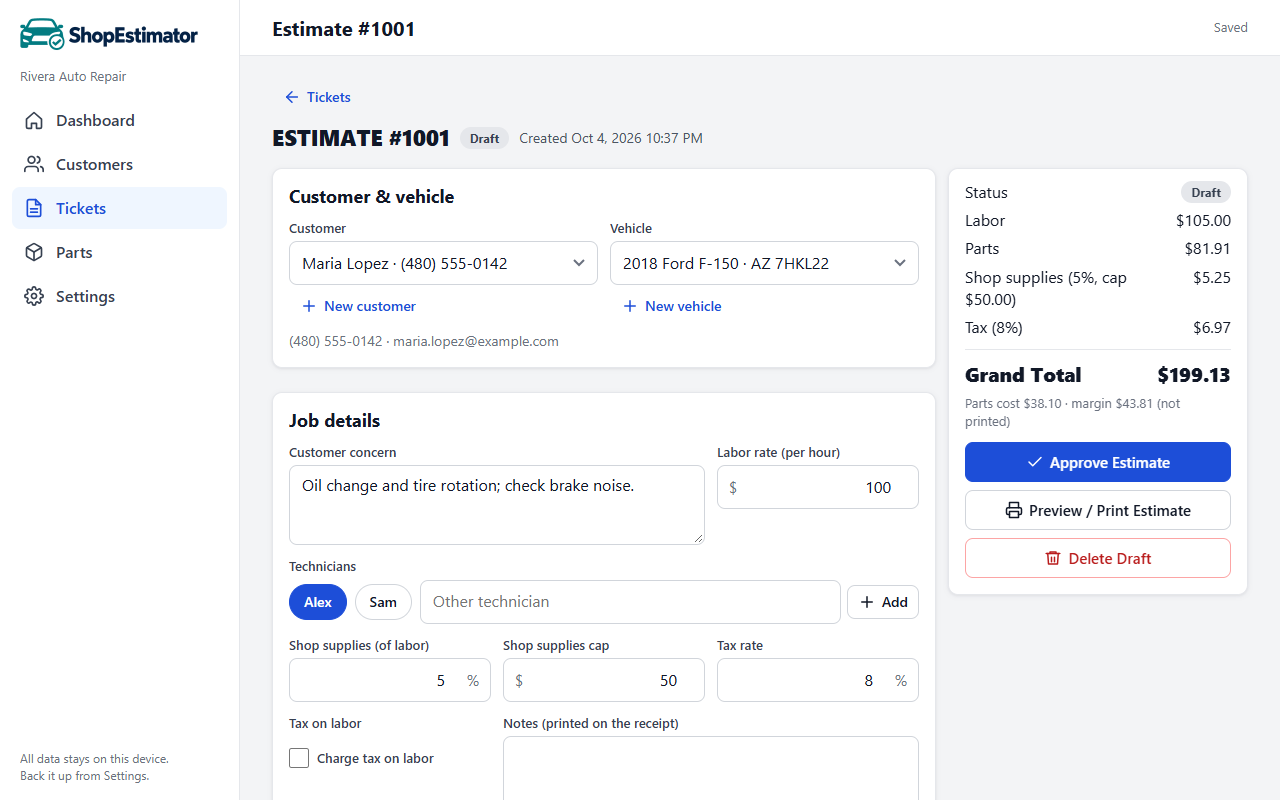Open the Vehicle dropdown showing 2018 Ford F-150

pyautogui.click(x=764, y=263)
